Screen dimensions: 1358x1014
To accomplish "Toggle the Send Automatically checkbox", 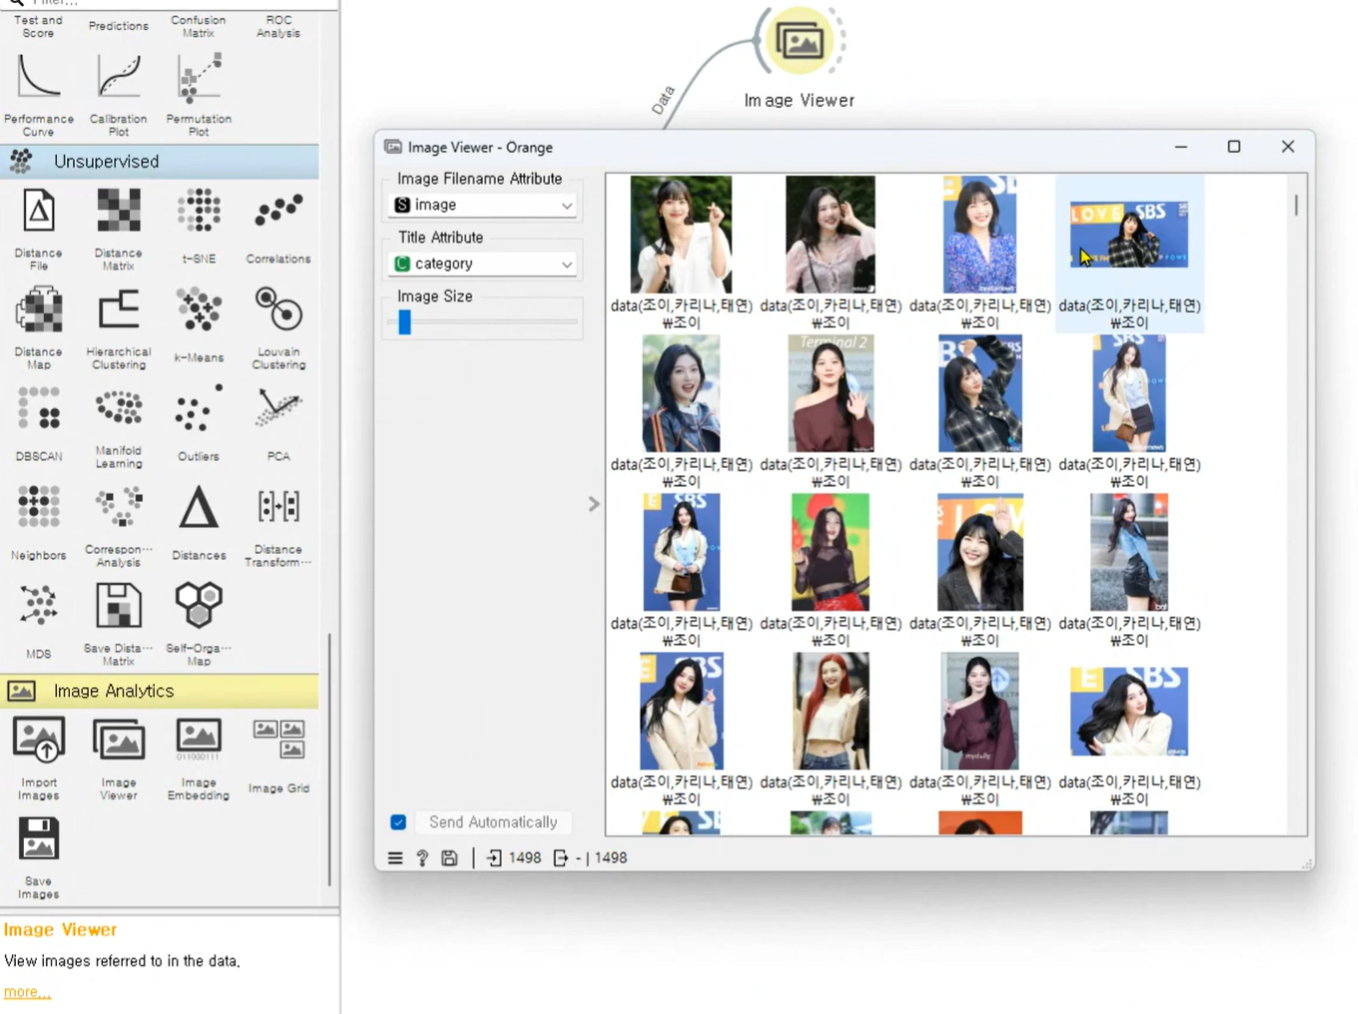I will (398, 822).
